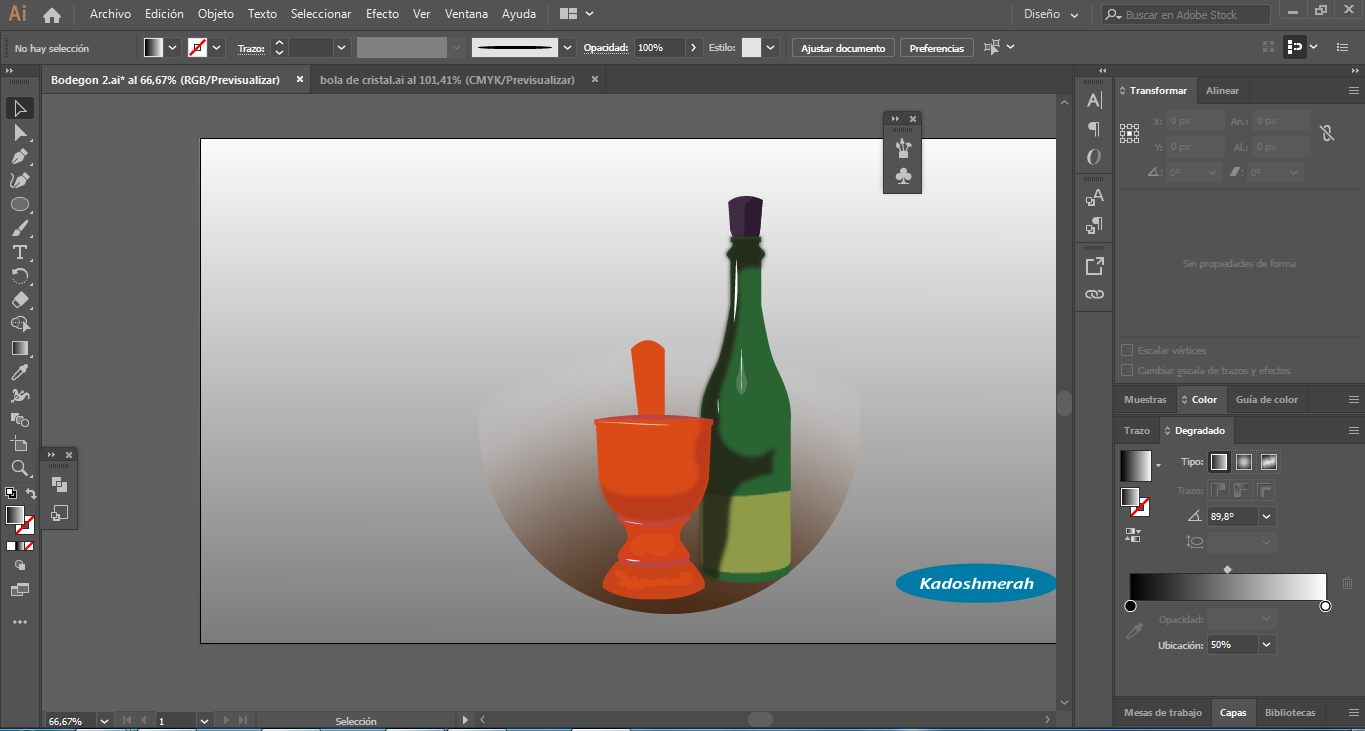Set color mode to None below fill

tap(28, 546)
